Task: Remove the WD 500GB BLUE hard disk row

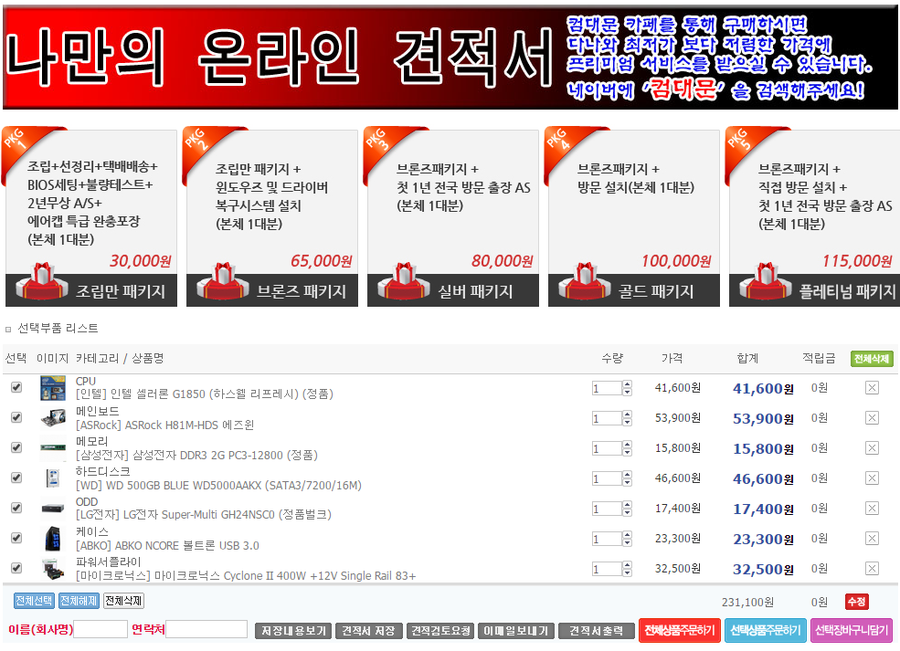Action: point(871,478)
